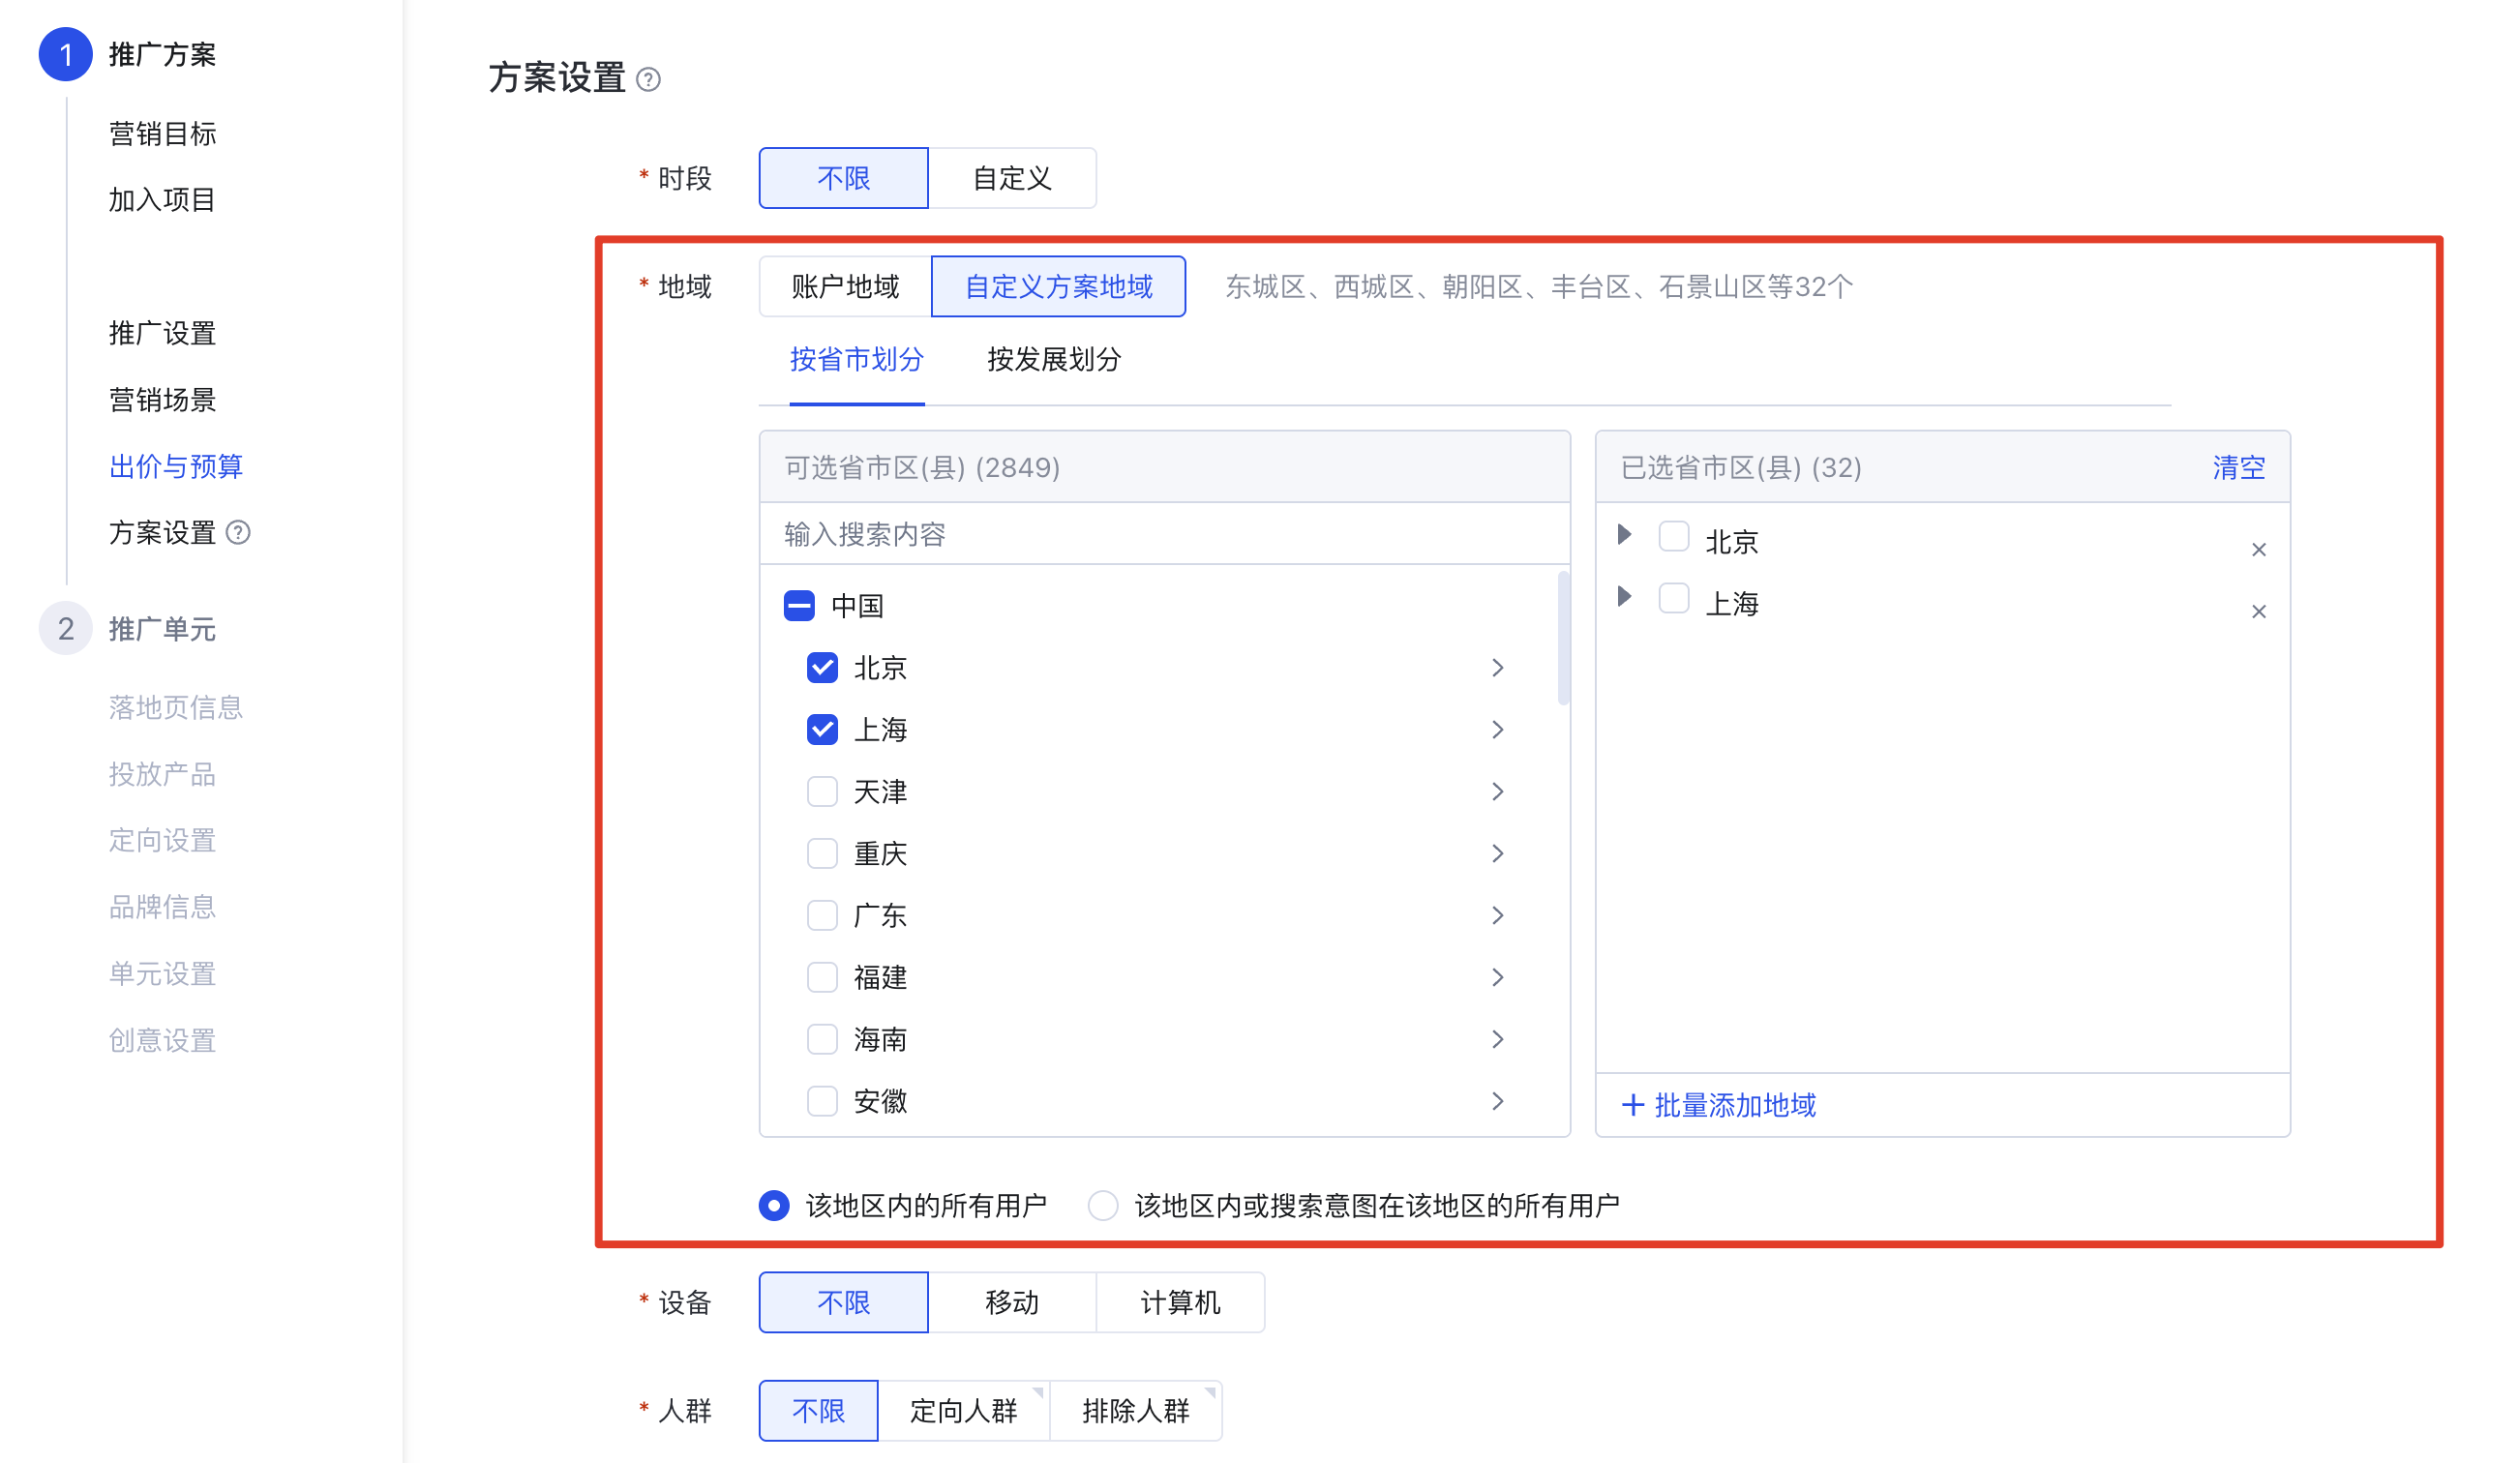Click plus icon 批量添加地域

point(1632,1104)
